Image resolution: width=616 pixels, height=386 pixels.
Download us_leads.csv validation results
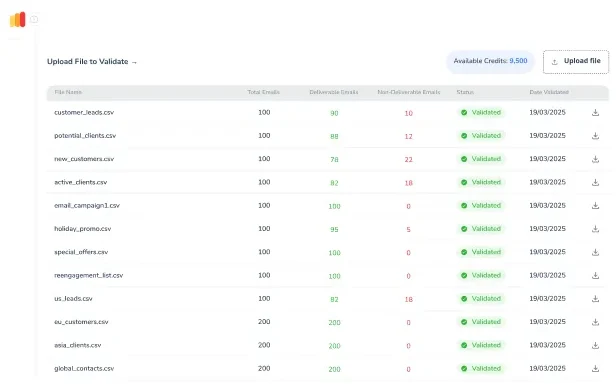click(x=595, y=299)
